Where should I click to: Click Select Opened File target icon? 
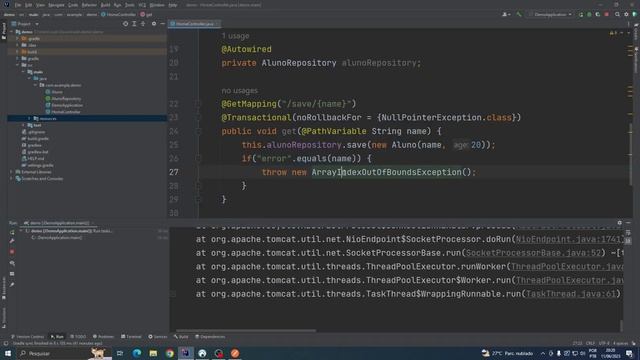[125, 24]
